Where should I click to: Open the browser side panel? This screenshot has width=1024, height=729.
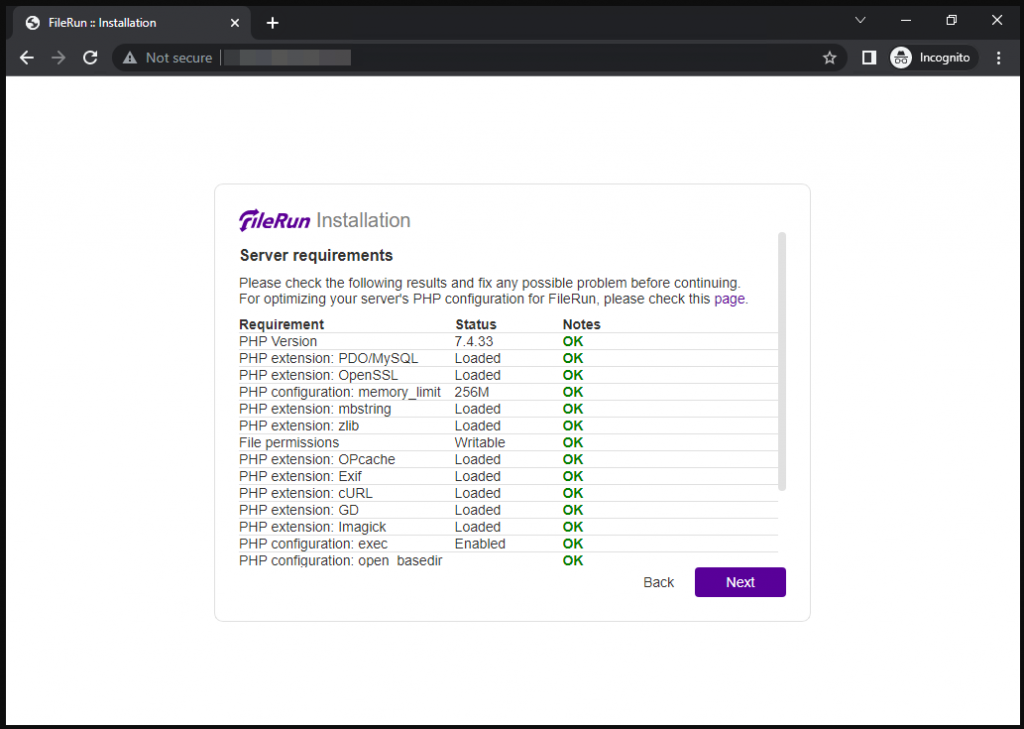(x=869, y=58)
